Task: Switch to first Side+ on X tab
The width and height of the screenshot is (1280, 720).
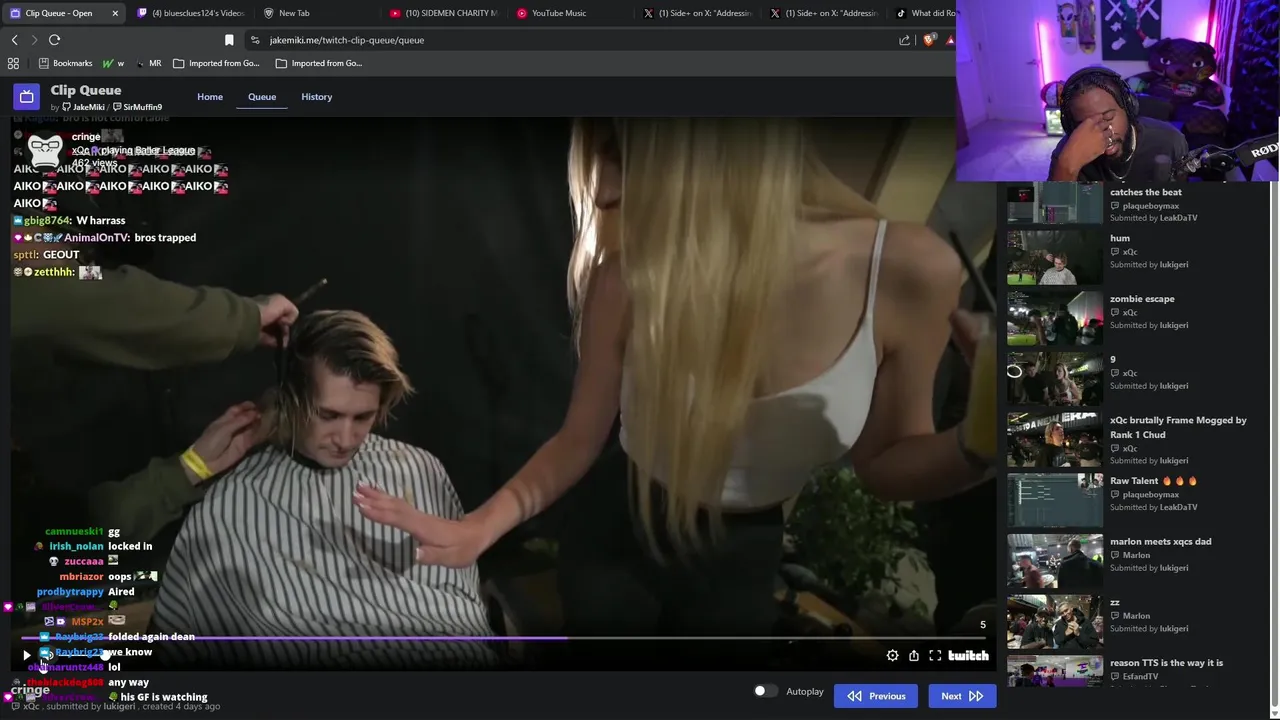Action: click(700, 13)
